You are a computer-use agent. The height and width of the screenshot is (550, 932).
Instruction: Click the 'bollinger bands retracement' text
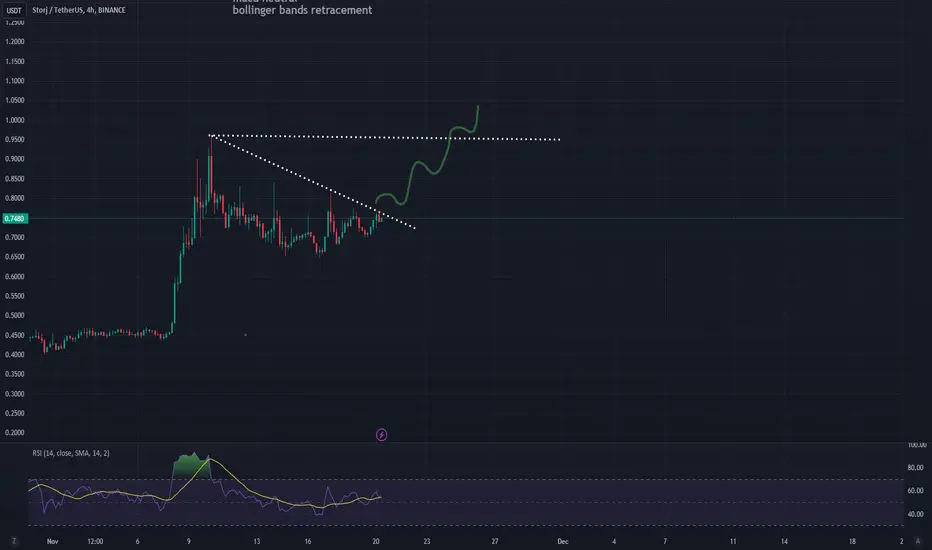point(302,10)
